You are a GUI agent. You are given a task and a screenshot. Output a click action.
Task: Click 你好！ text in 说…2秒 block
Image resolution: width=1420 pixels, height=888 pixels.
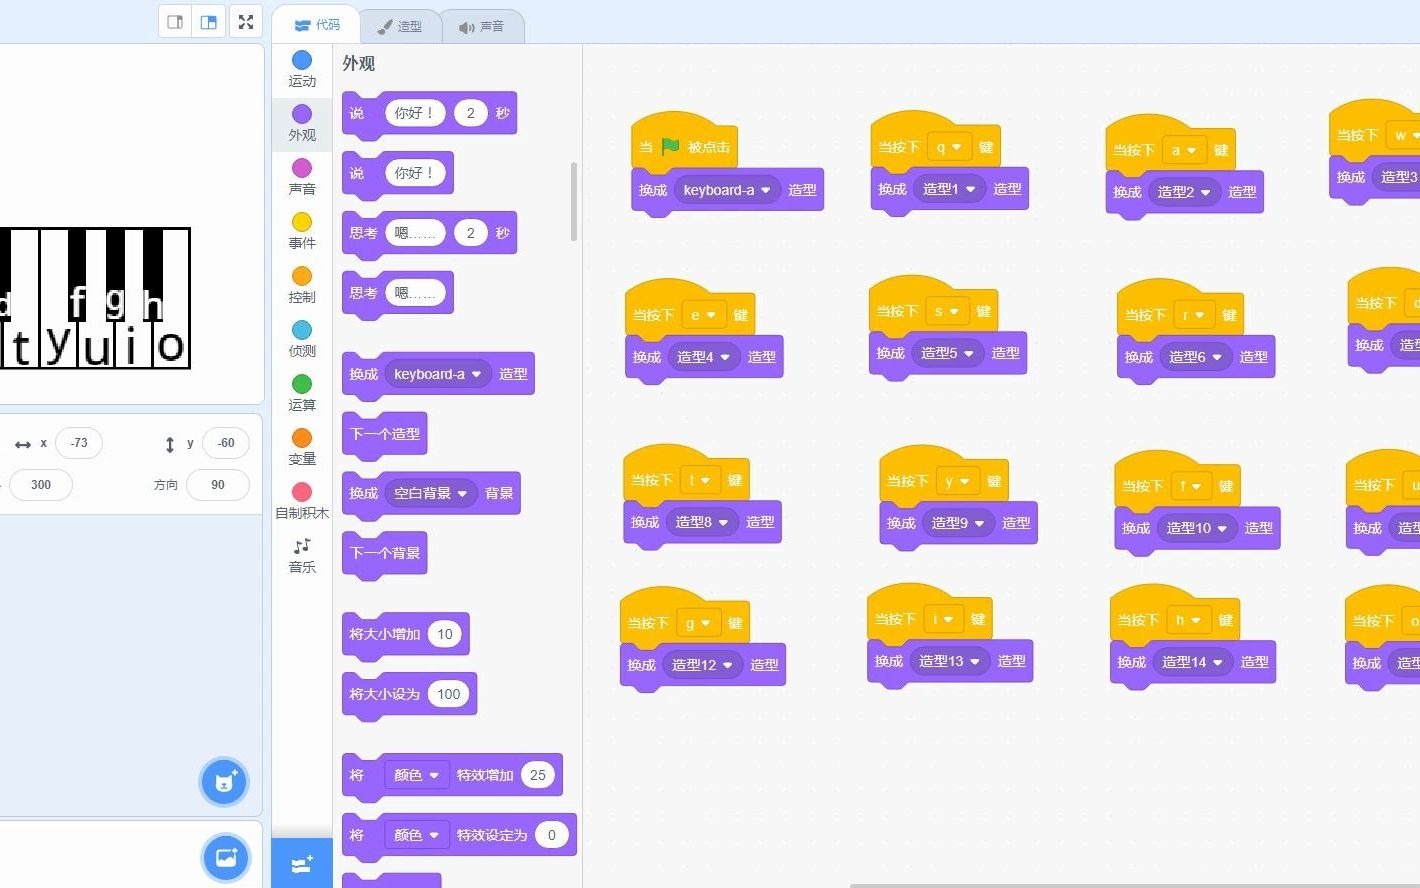coord(414,113)
